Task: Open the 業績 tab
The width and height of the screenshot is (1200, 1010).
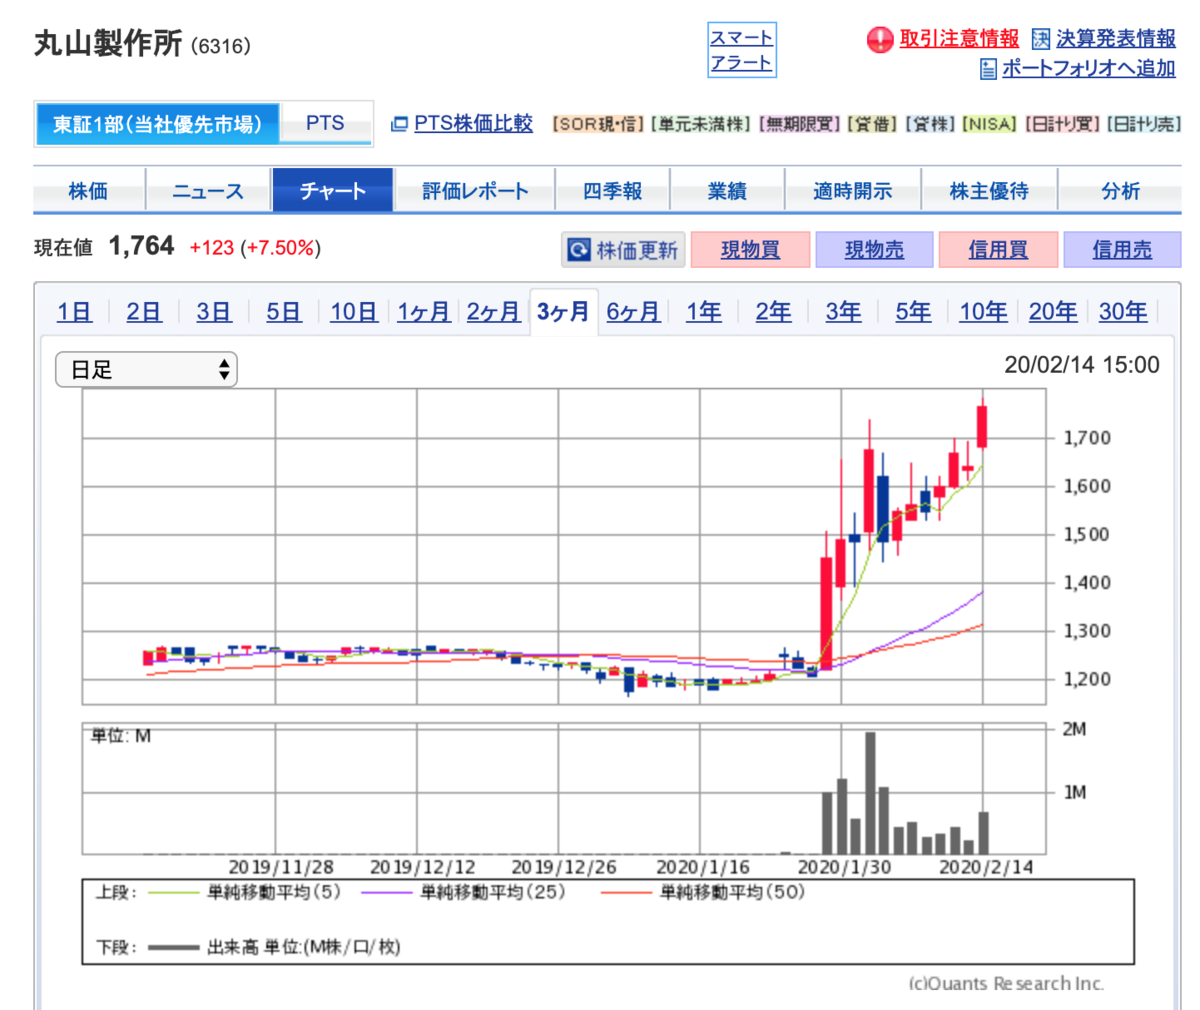Action: pyautogui.click(x=727, y=190)
